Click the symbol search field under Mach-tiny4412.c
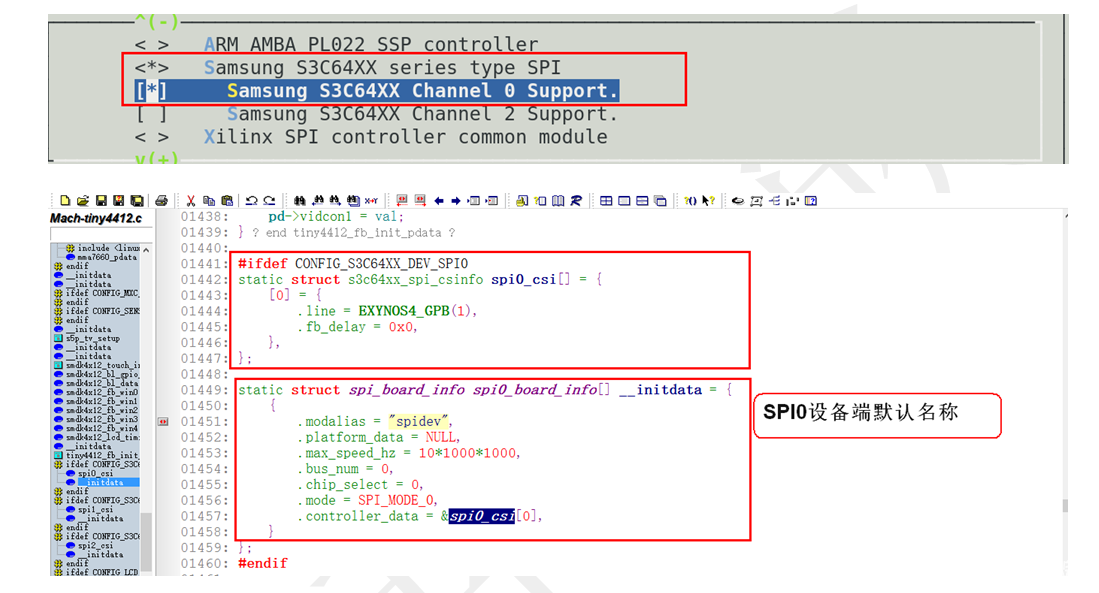 pos(102,234)
